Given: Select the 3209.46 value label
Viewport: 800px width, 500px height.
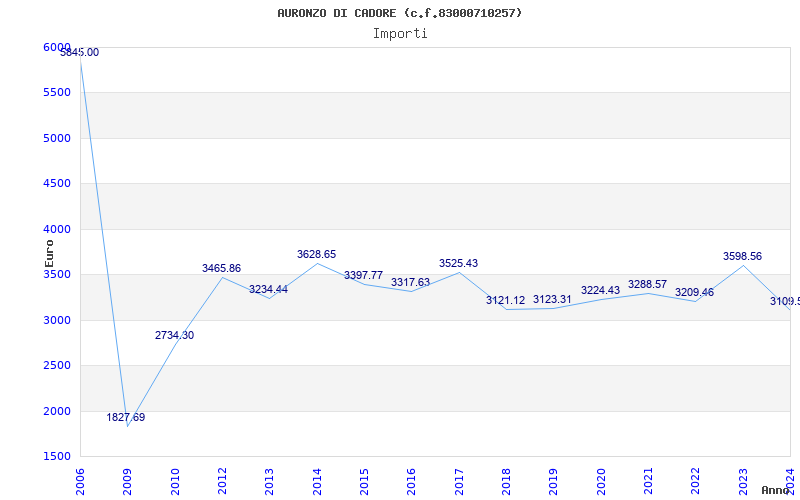Looking at the screenshot, I should [x=694, y=292].
